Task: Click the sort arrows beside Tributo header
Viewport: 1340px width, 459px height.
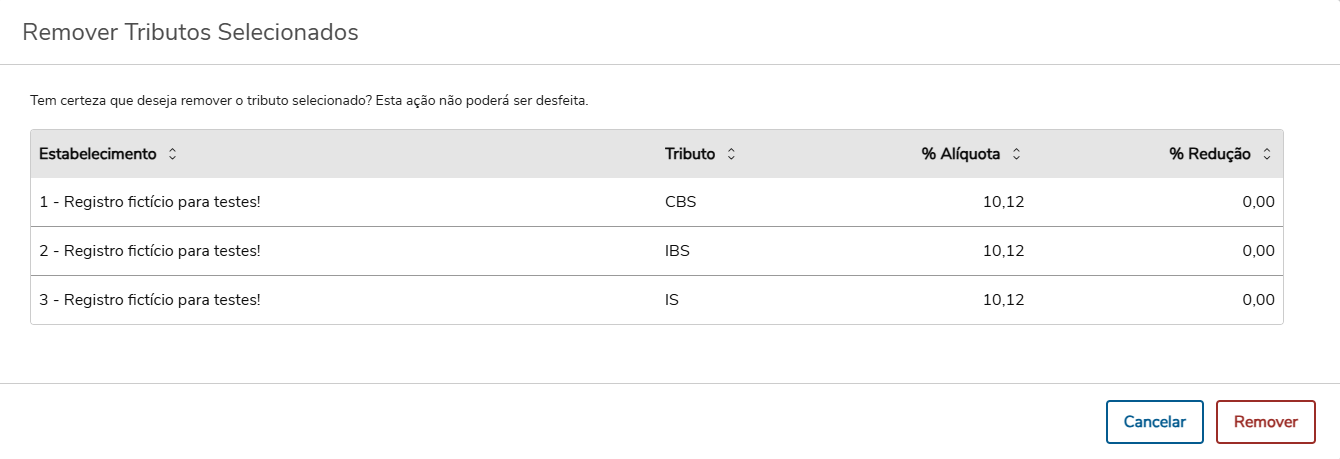Action: pyautogui.click(x=731, y=154)
